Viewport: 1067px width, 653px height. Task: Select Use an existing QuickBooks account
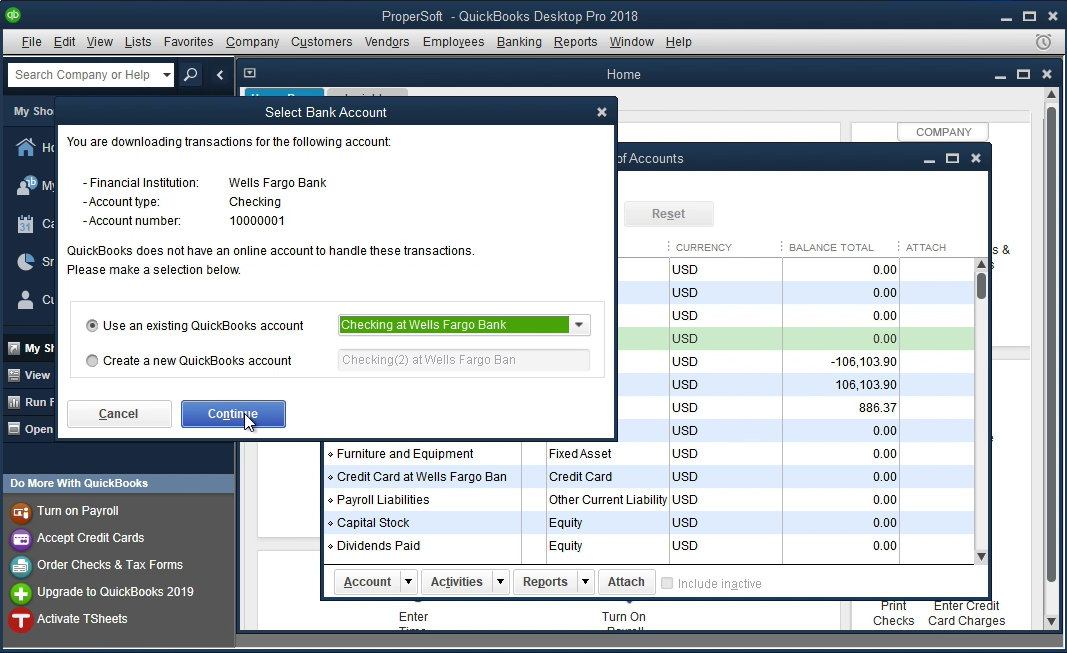[x=92, y=326]
